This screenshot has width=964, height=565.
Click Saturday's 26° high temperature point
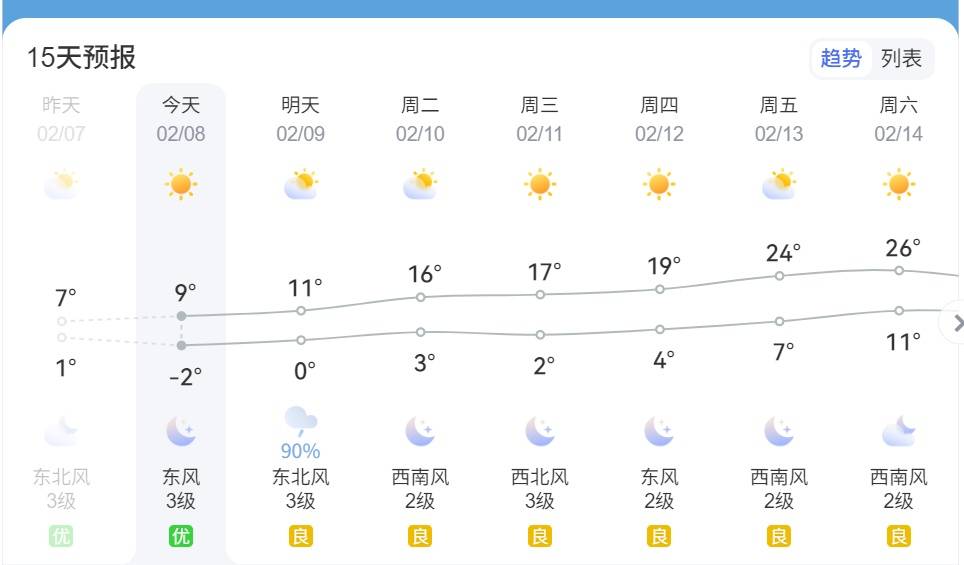click(899, 270)
